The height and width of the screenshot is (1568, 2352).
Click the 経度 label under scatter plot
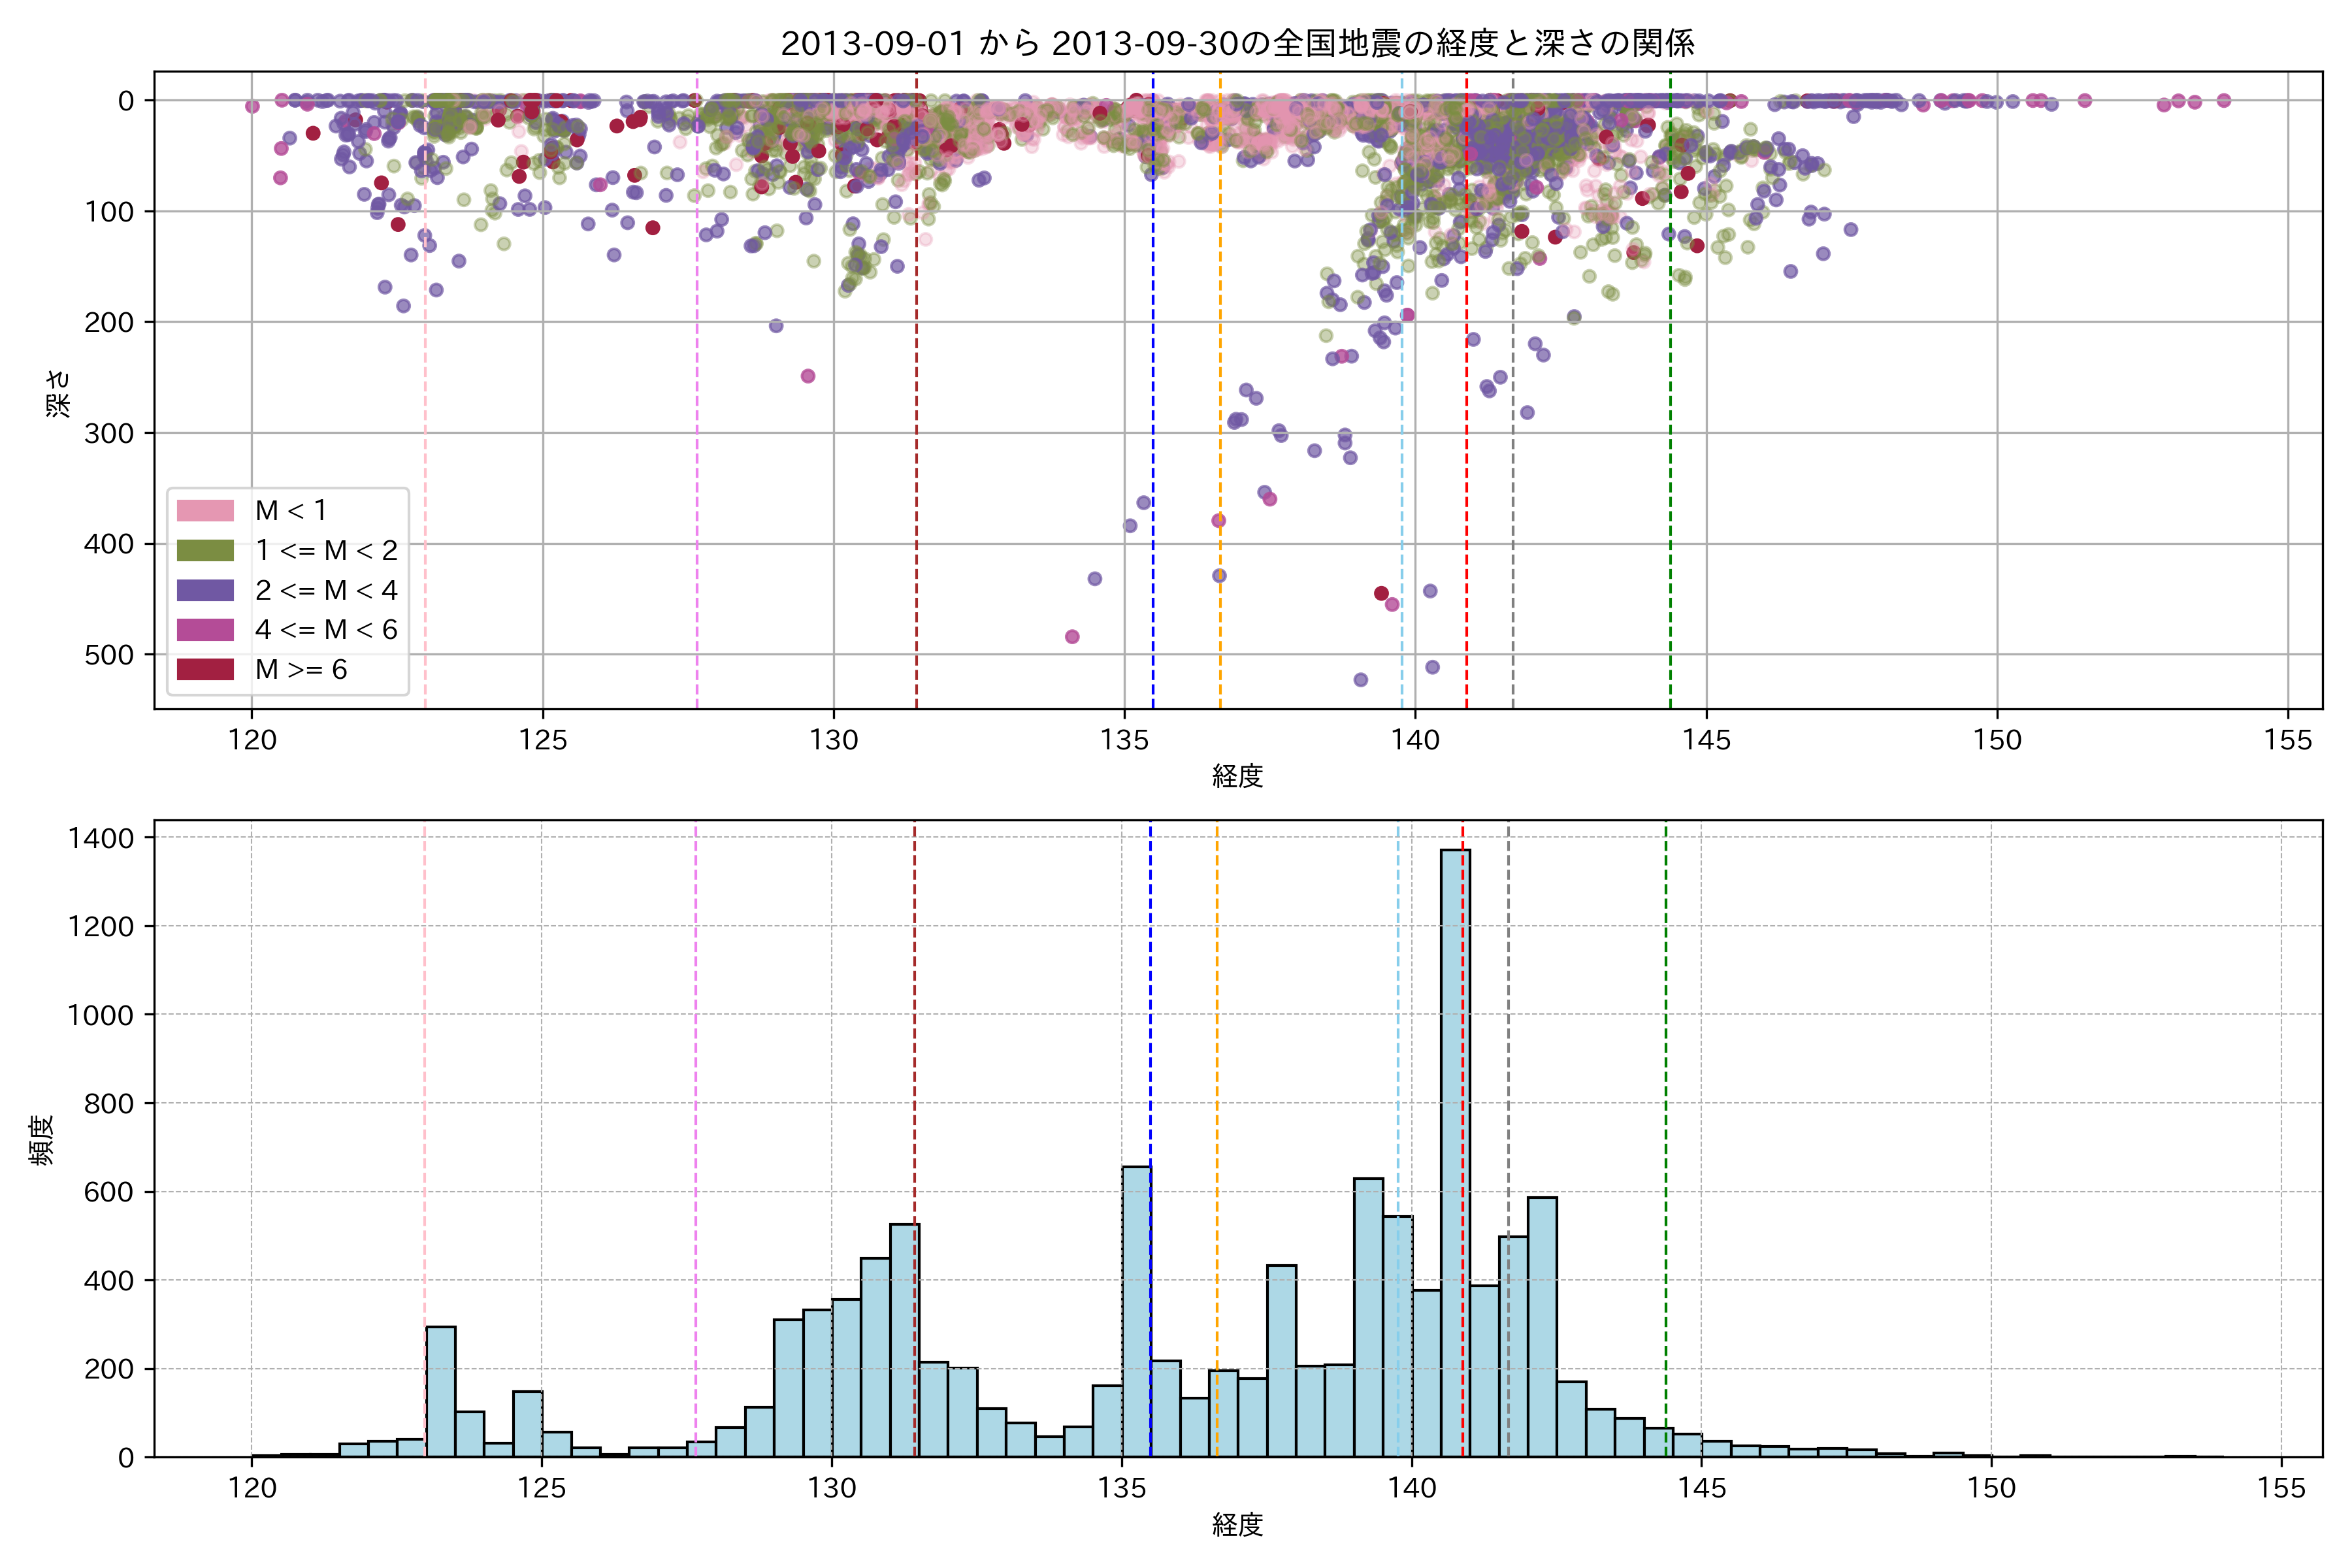tap(1237, 776)
